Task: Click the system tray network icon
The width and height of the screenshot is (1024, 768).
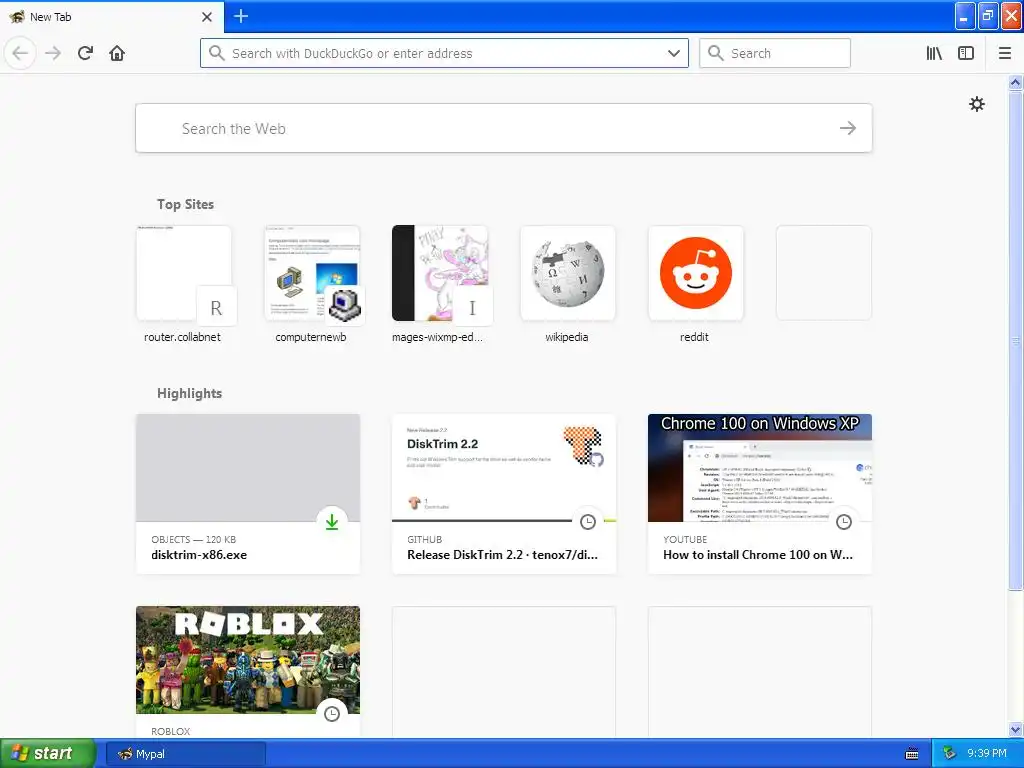Action: [x=950, y=754]
